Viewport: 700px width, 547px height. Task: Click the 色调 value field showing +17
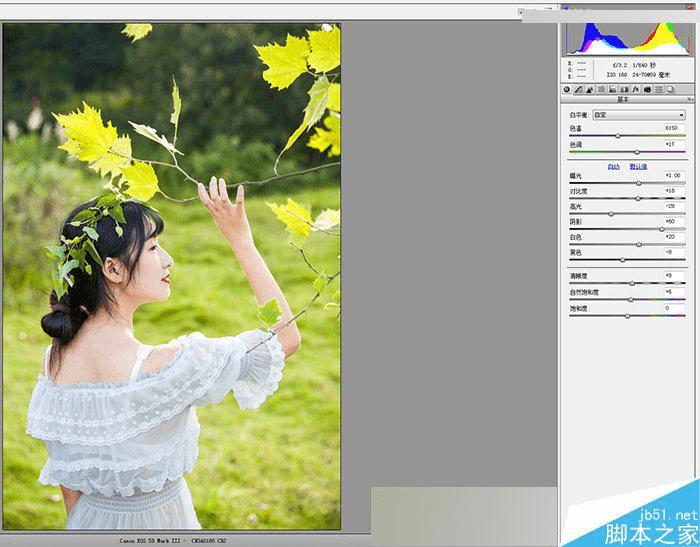[x=674, y=144]
